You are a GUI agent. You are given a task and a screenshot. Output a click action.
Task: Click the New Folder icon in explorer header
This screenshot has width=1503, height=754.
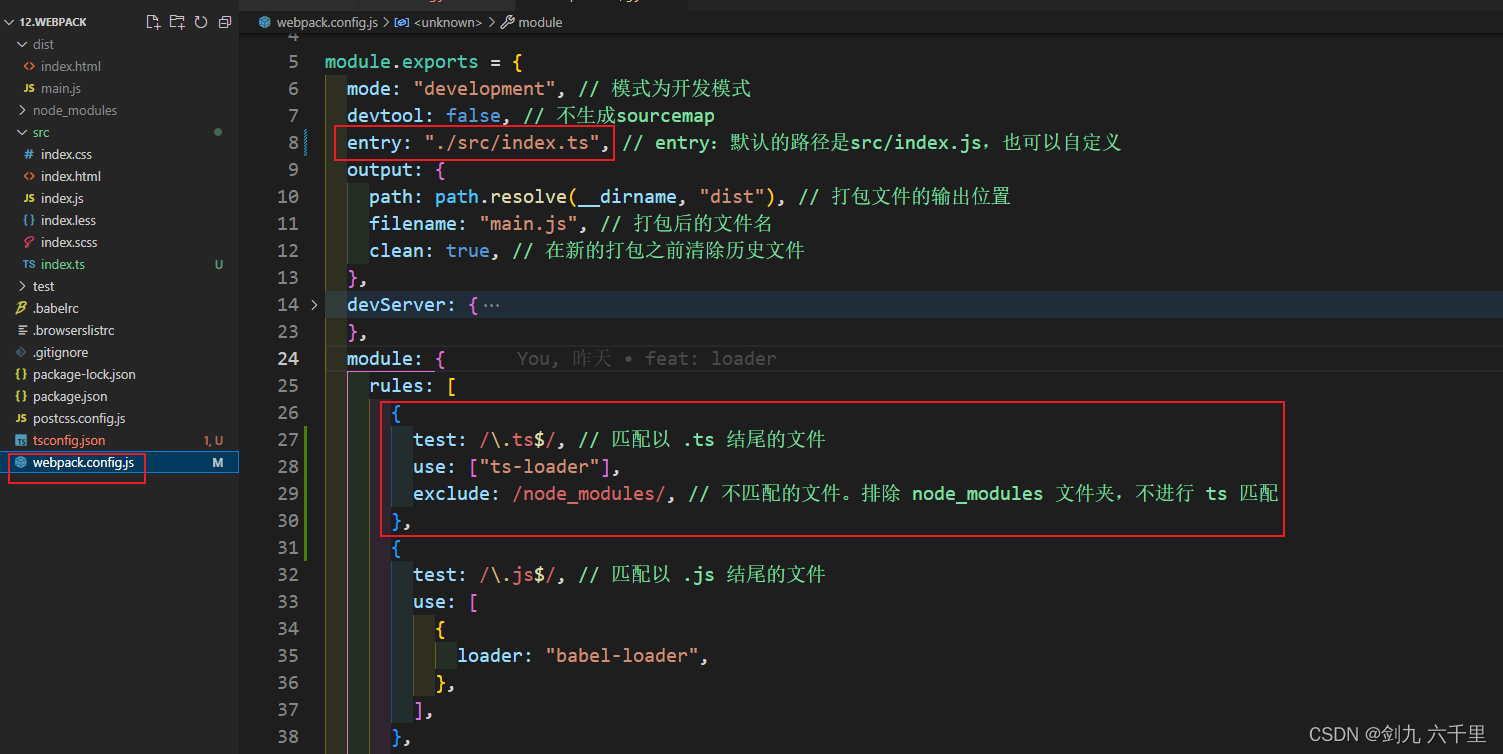[177, 22]
